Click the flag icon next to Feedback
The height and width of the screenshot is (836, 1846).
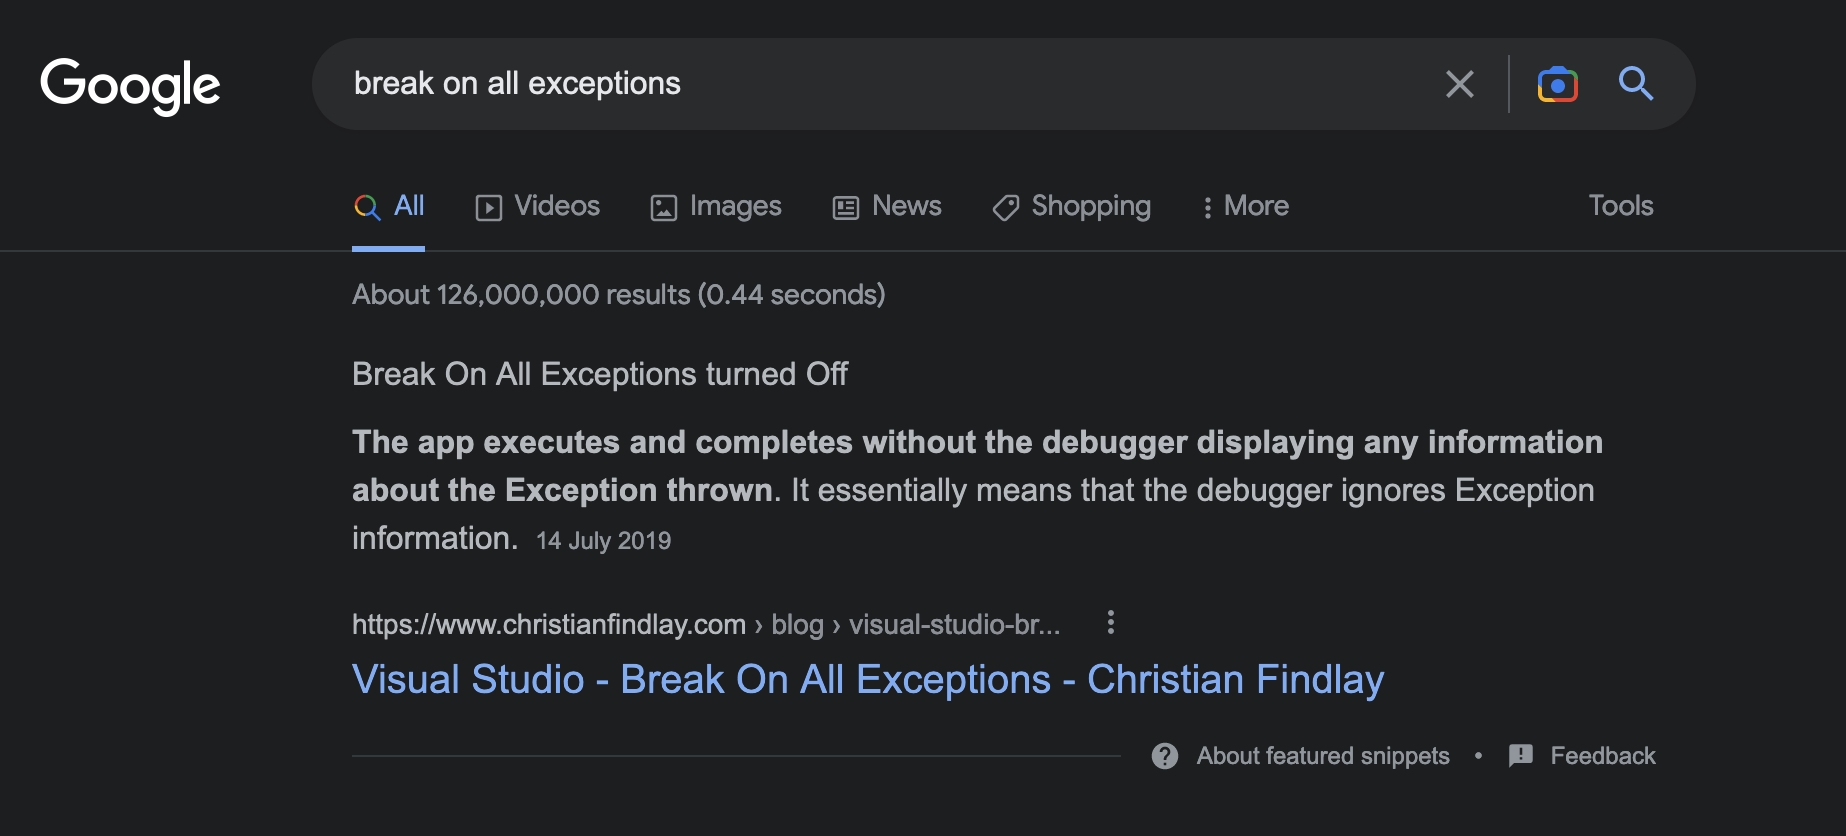(x=1521, y=756)
